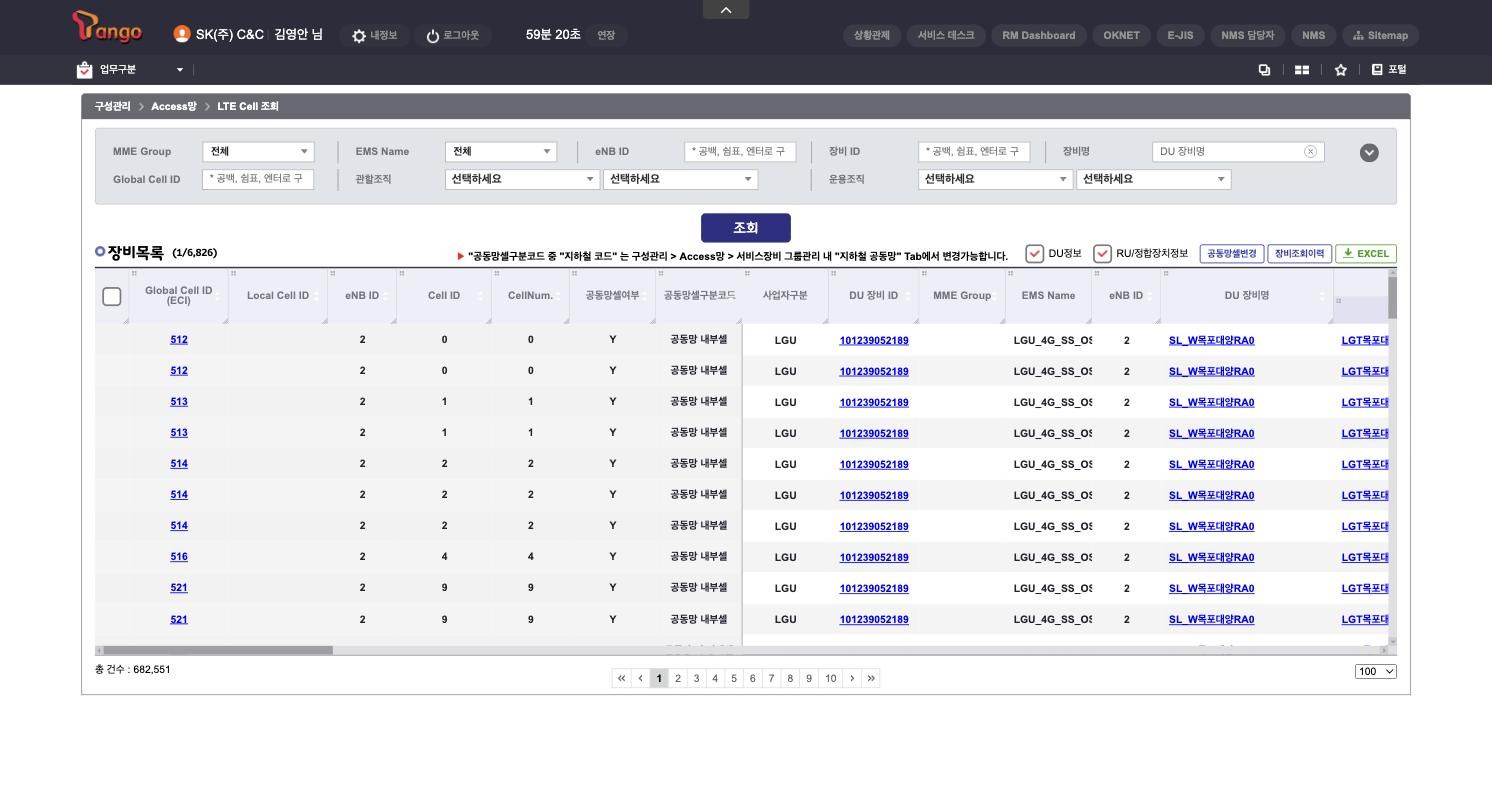This screenshot has width=1492, height=812.
Task: Open the OKNET menu
Action: (x=1122, y=36)
